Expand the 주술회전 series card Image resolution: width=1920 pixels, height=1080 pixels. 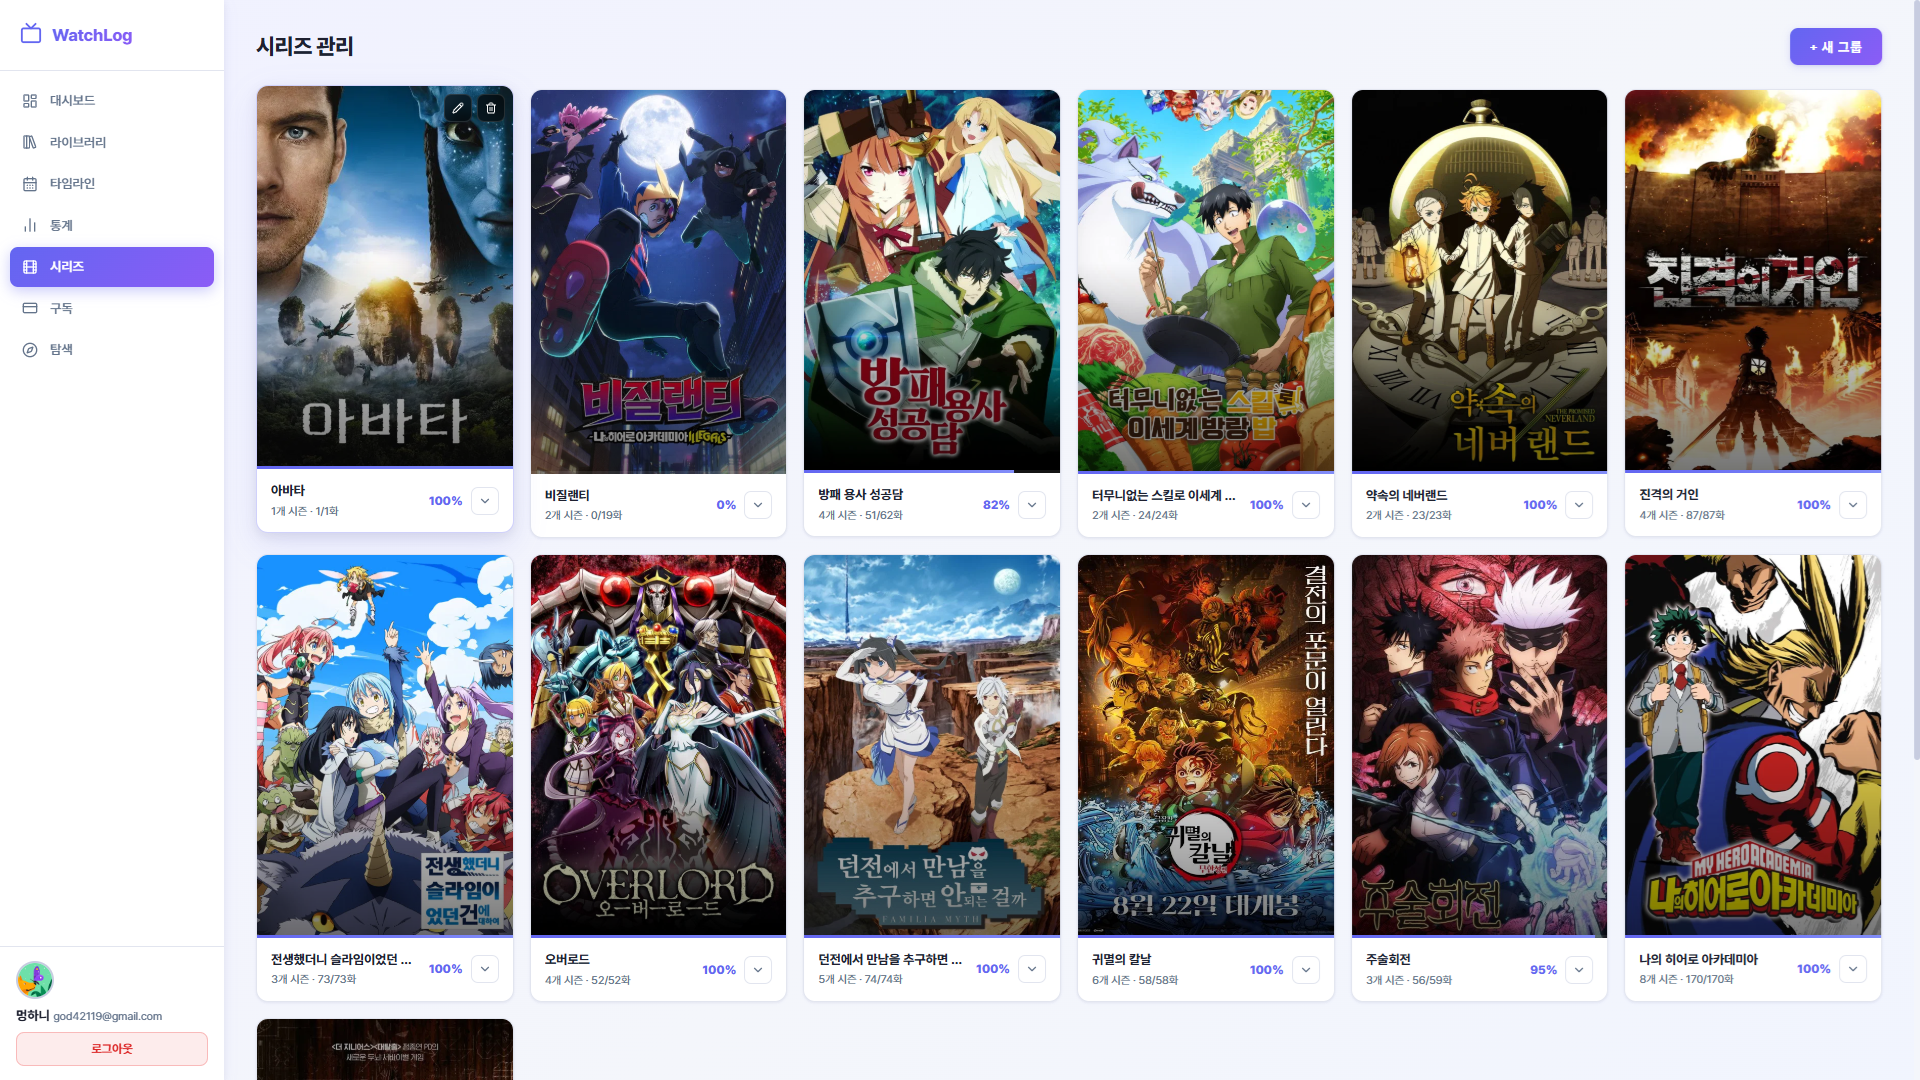pos(1579,970)
